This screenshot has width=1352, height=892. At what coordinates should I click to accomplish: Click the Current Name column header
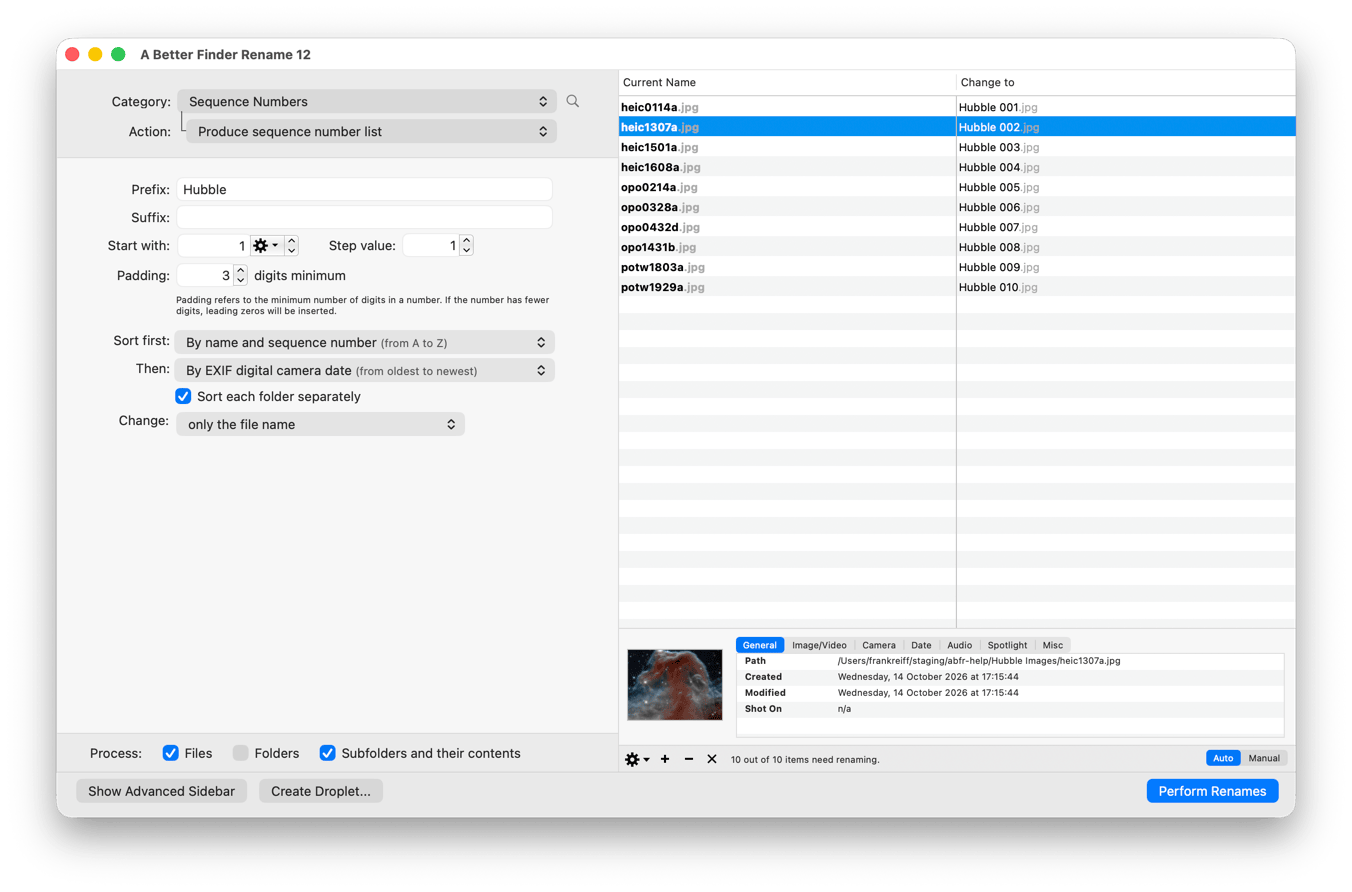click(787, 82)
